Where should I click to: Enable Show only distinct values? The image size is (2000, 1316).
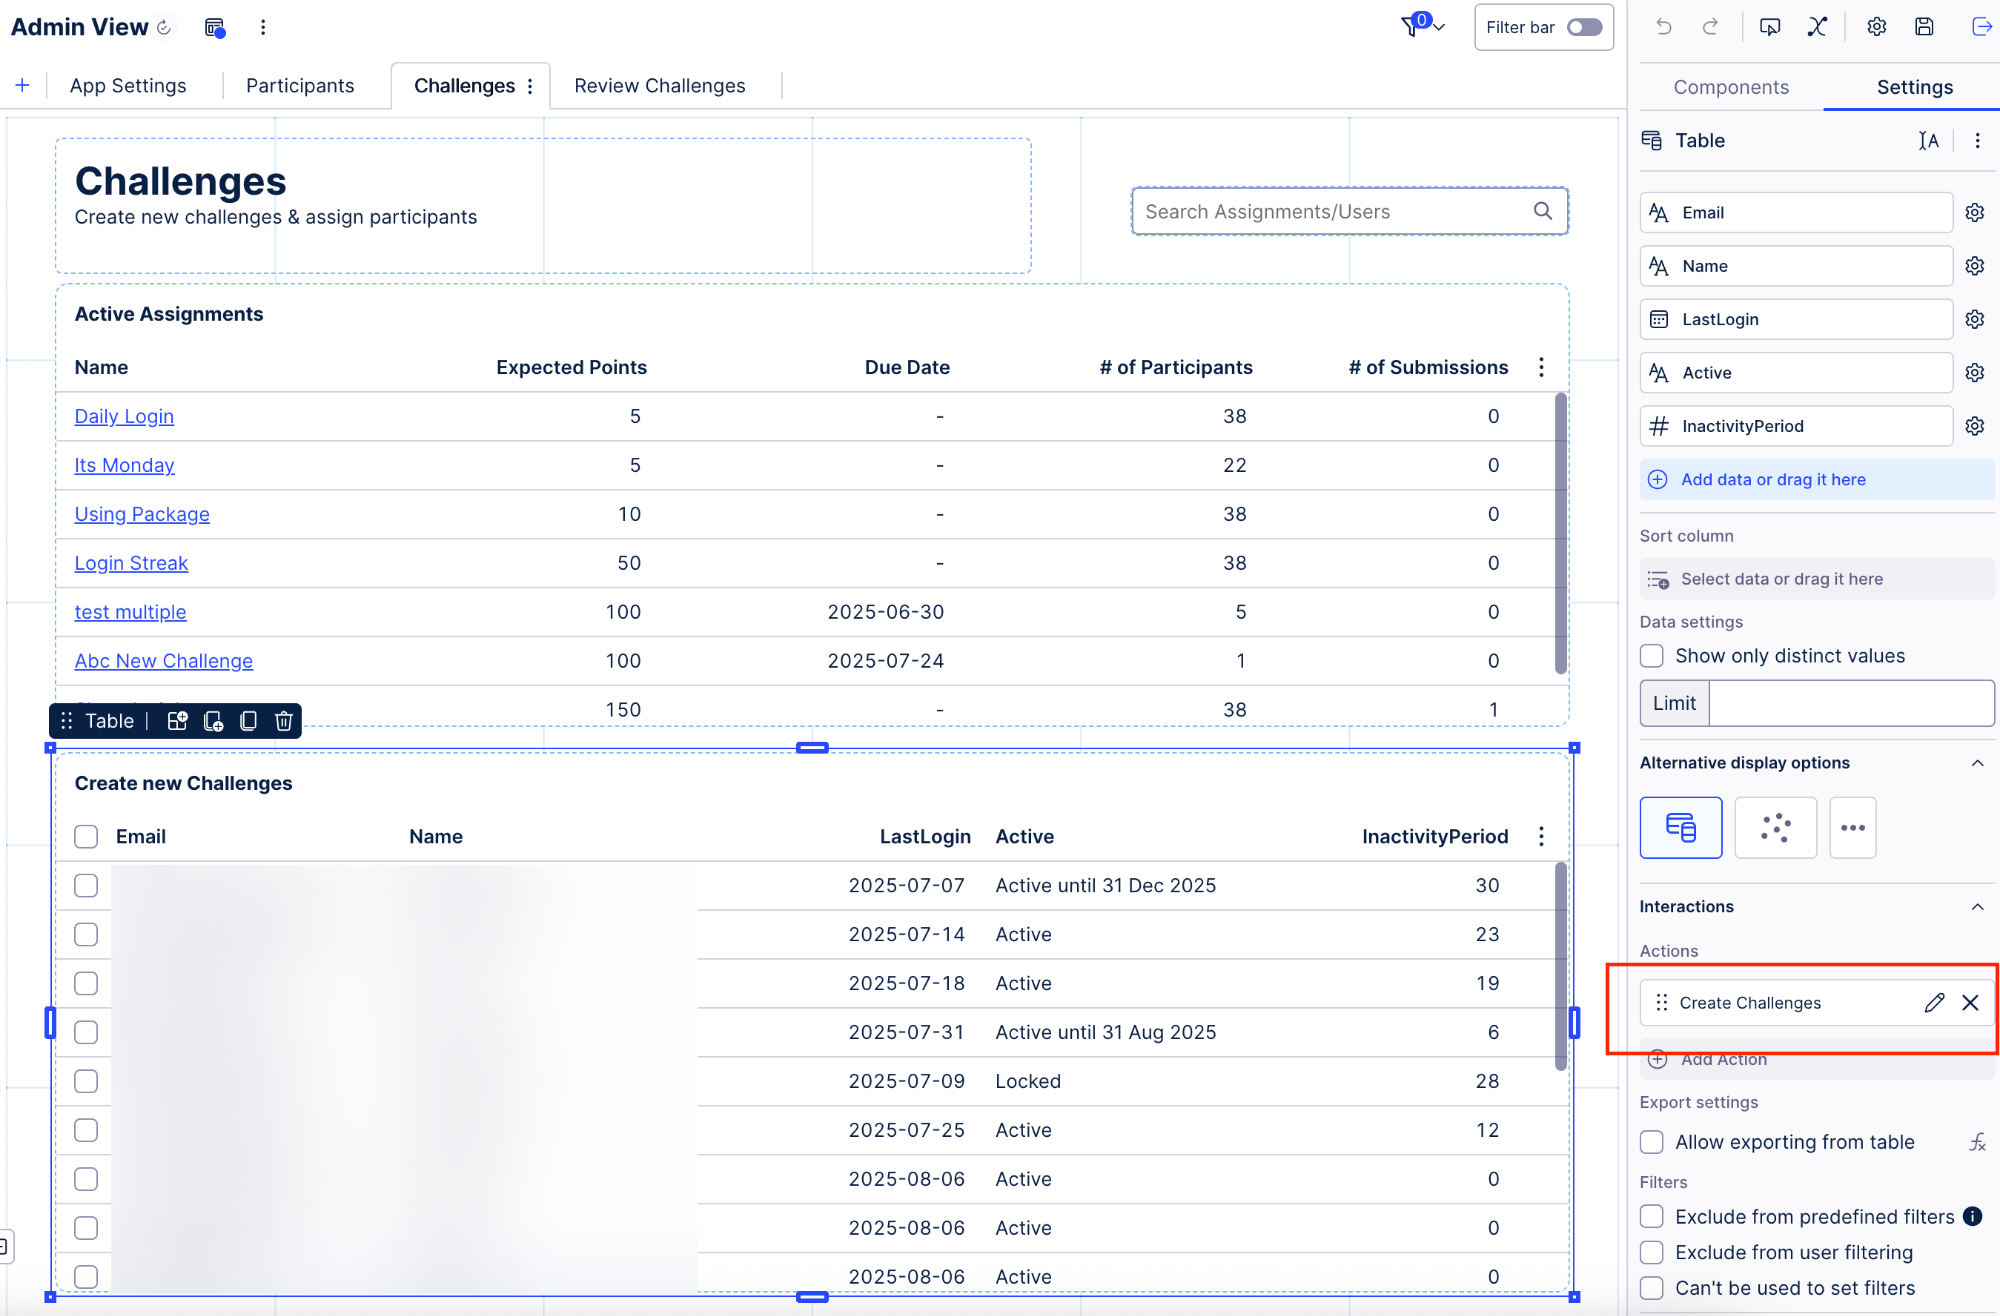point(1652,655)
